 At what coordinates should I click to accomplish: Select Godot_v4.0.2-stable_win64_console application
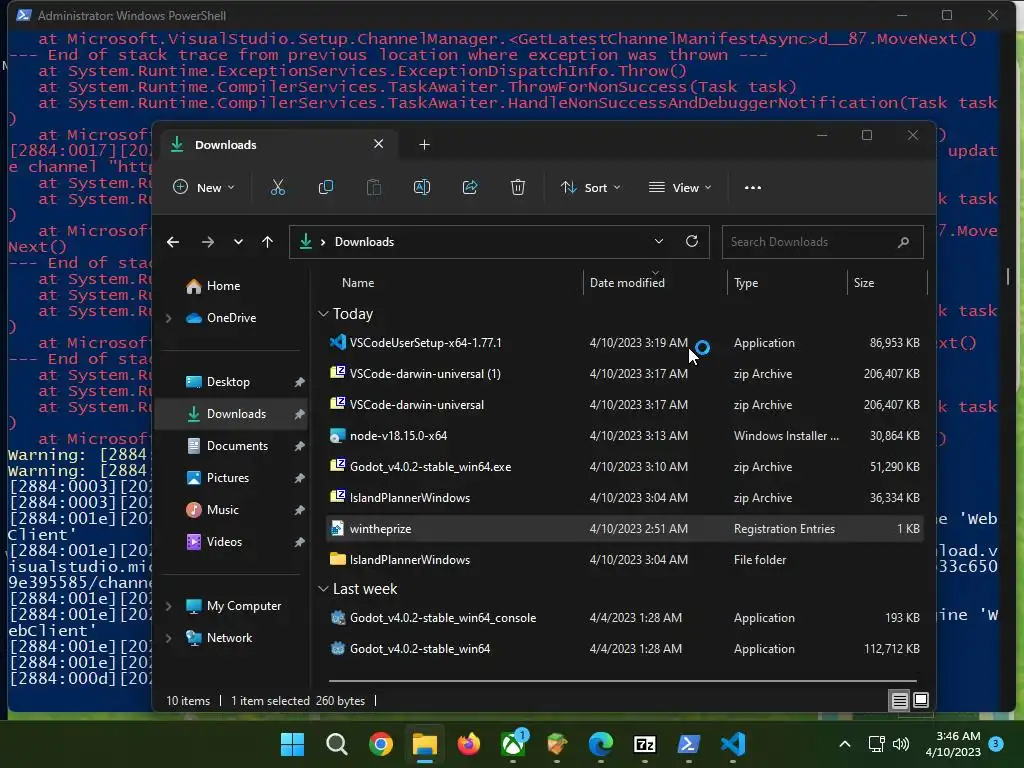[x=624, y=618]
